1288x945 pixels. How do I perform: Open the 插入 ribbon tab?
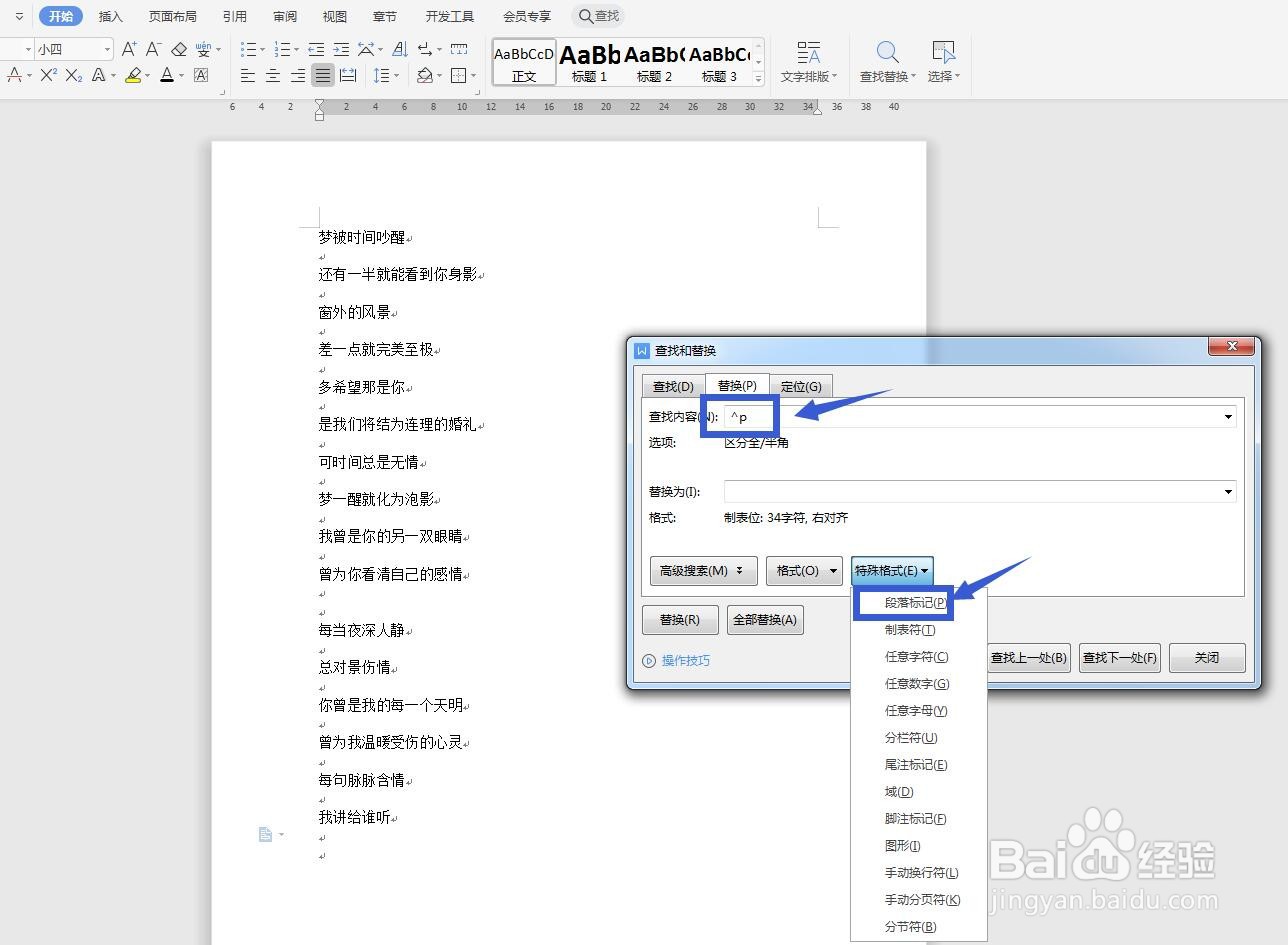(x=110, y=15)
